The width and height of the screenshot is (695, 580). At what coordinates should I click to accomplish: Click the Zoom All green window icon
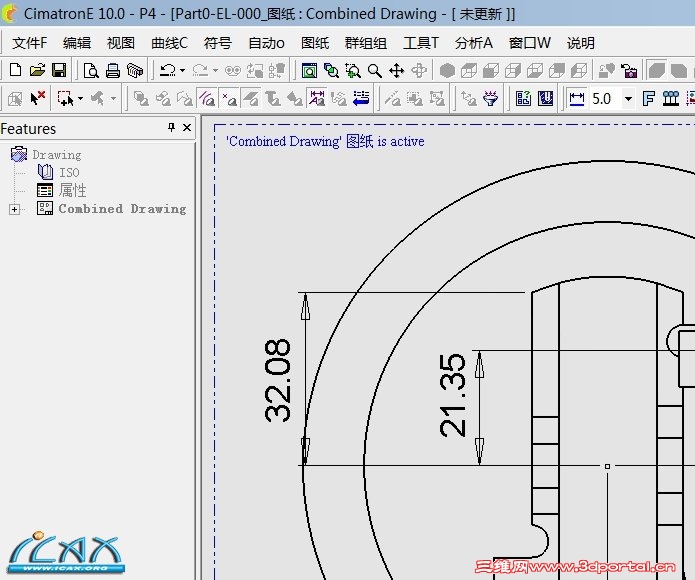coord(309,70)
